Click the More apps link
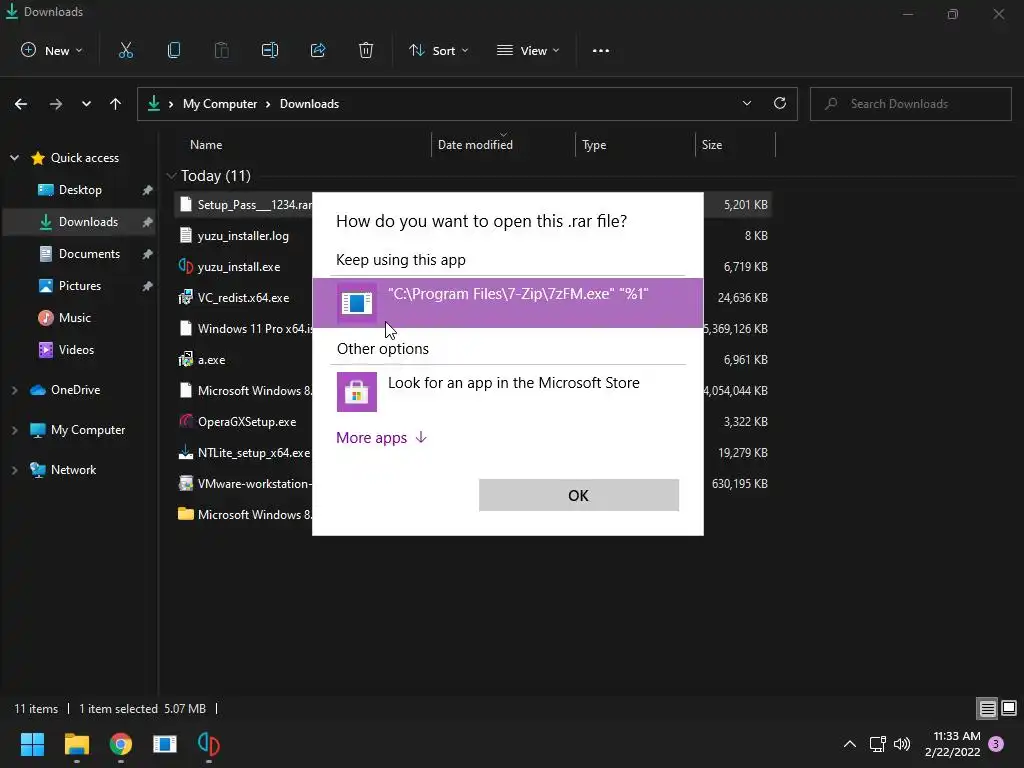The height and width of the screenshot is (768, 1024). coord(381,438)
